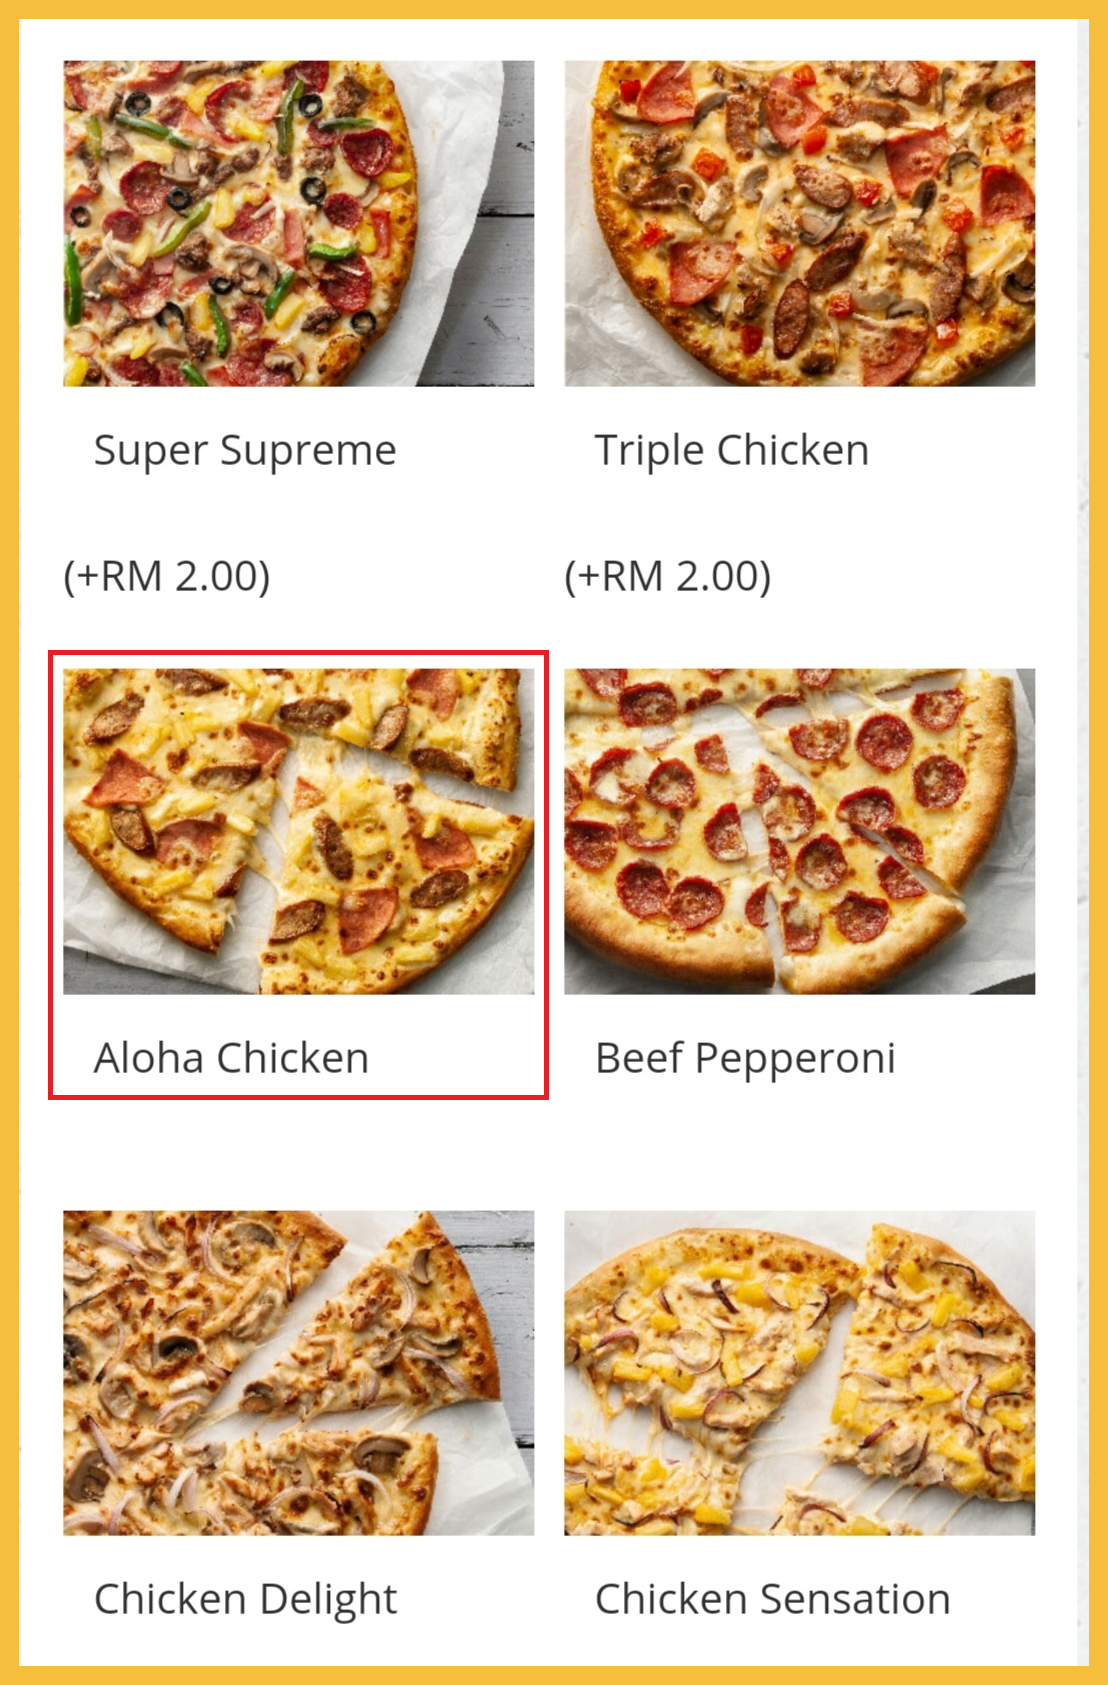Click the pizza photo with sausage and red peppers
This screenshot has width=1108, height=1685.
(x=799, y=223)
